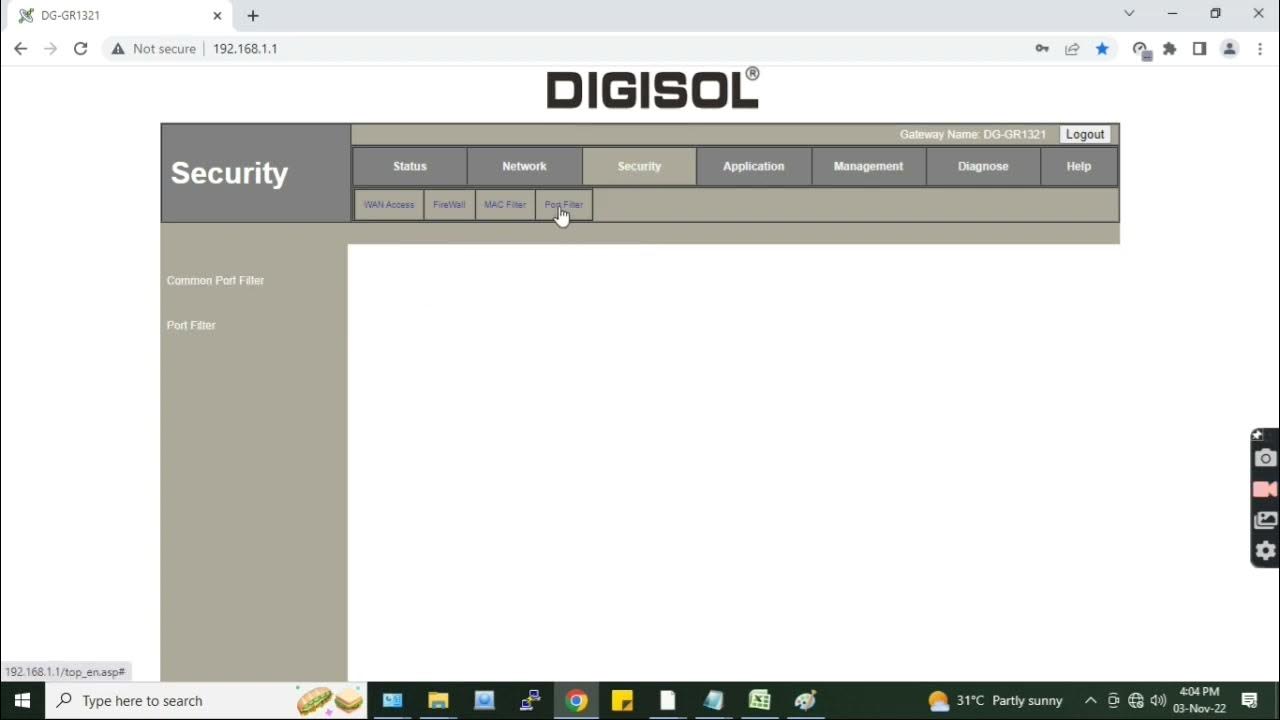The width and height of the screenshot is (1280, 720).
Task: Click the volume speaker tray icon
Action: [1158, 700]
